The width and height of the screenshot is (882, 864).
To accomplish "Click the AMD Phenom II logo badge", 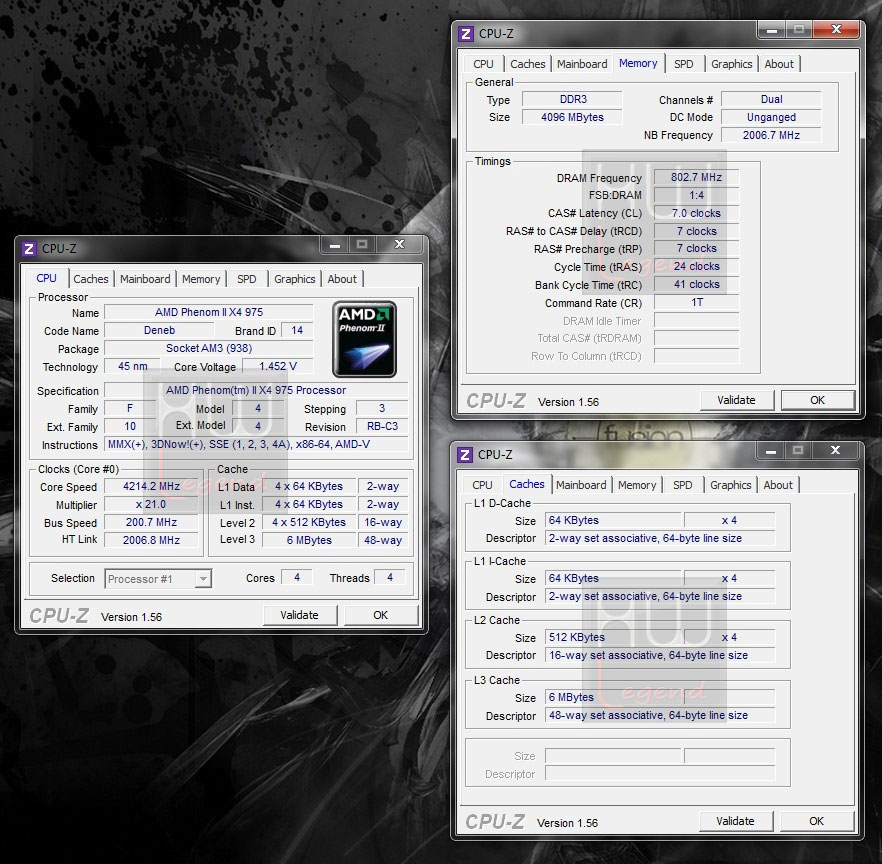I will [364, 339].
